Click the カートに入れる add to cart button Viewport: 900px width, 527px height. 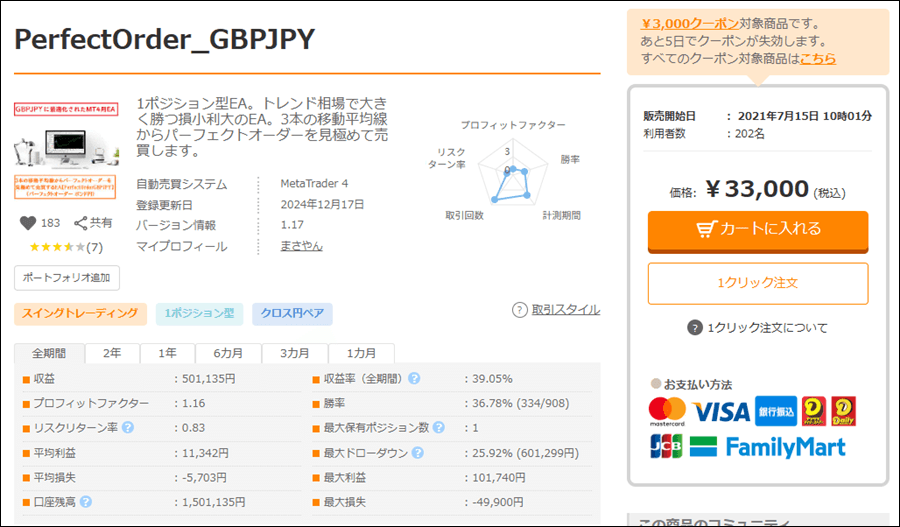758,231
